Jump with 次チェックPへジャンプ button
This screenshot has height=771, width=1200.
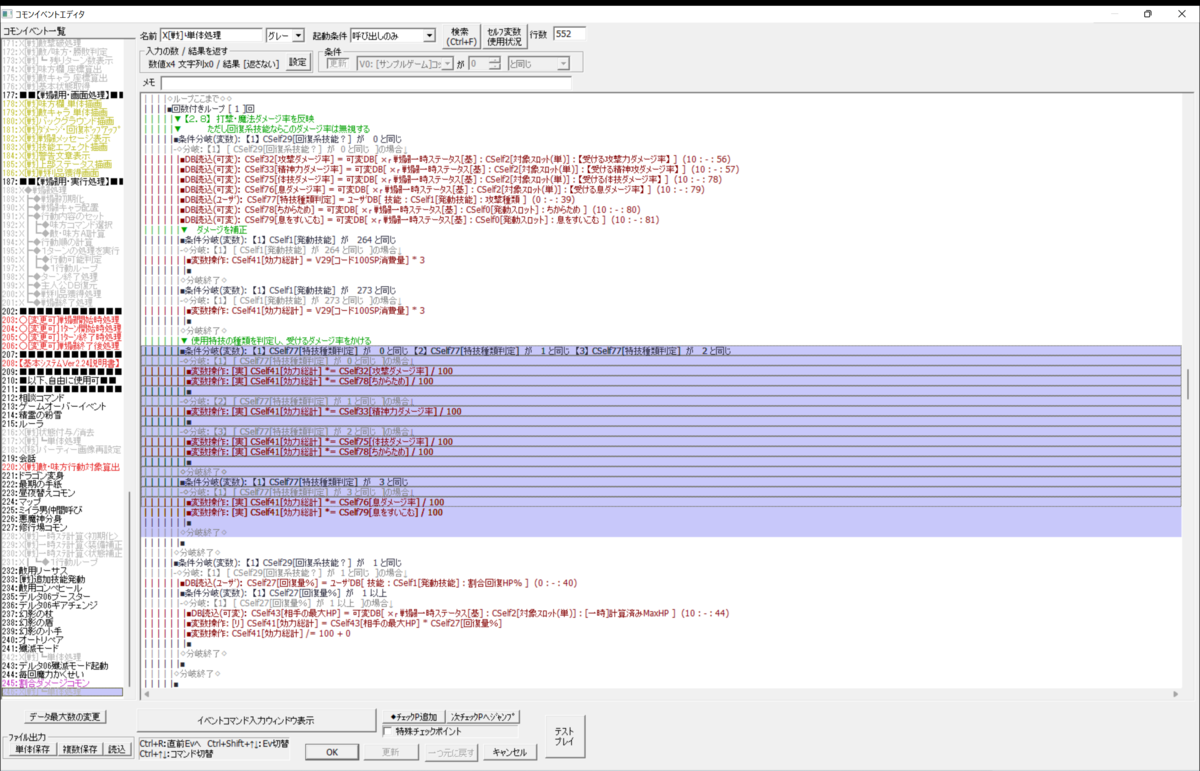pos(483,717)
